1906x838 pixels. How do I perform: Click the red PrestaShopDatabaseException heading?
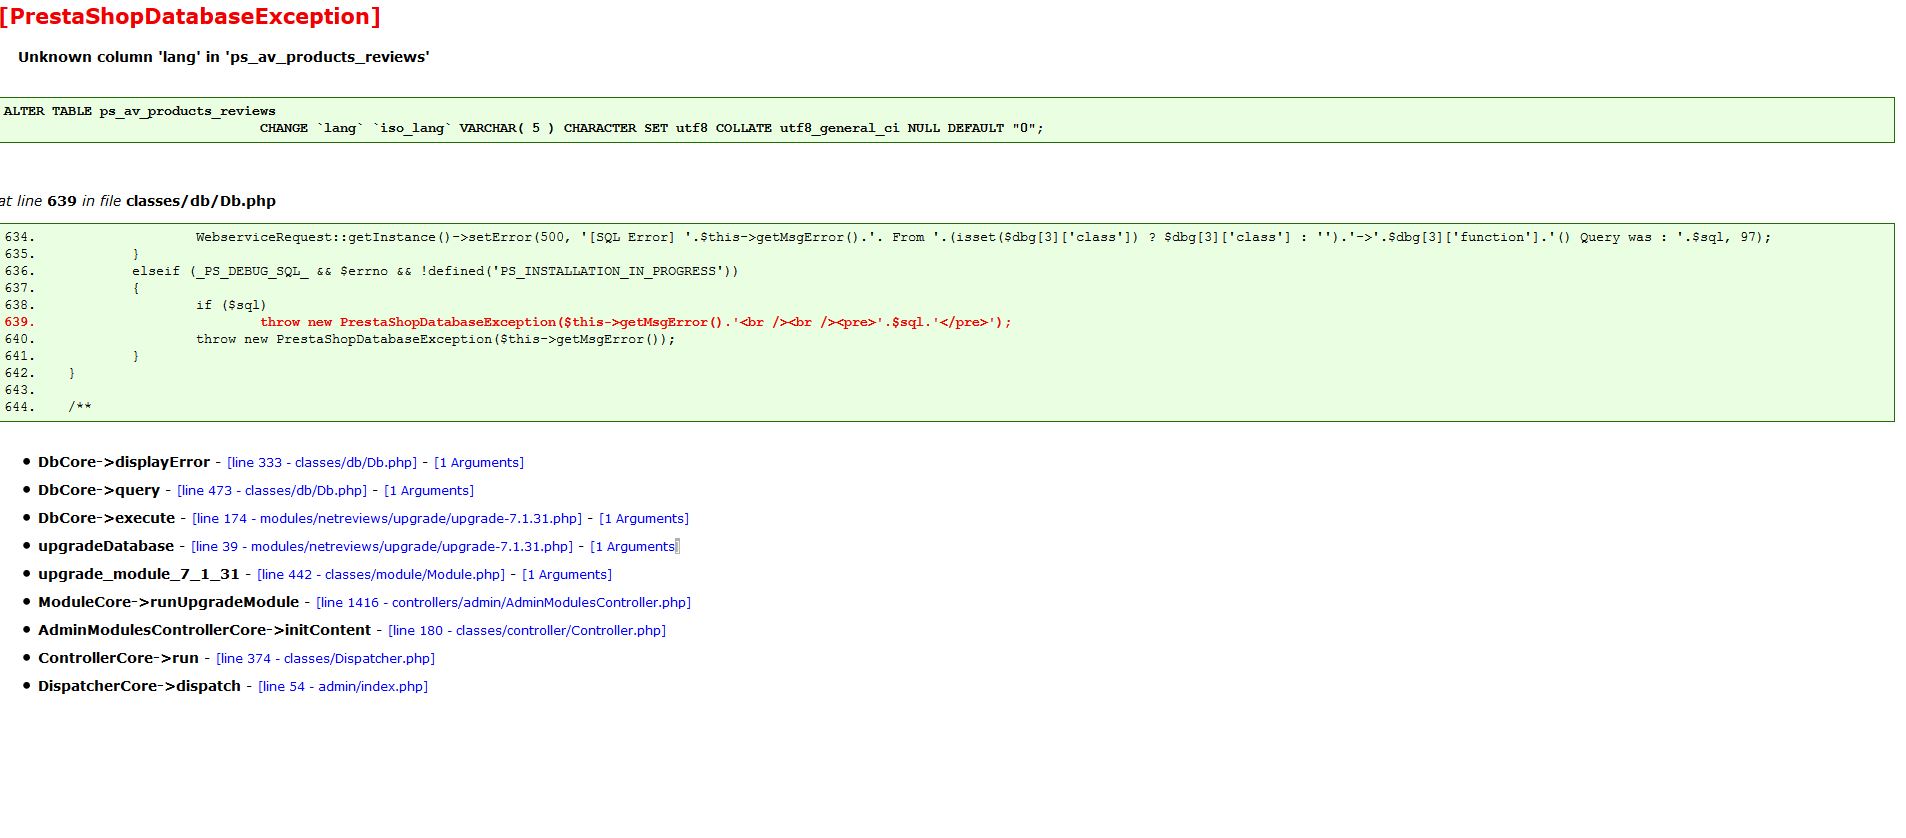click(190, 17)
